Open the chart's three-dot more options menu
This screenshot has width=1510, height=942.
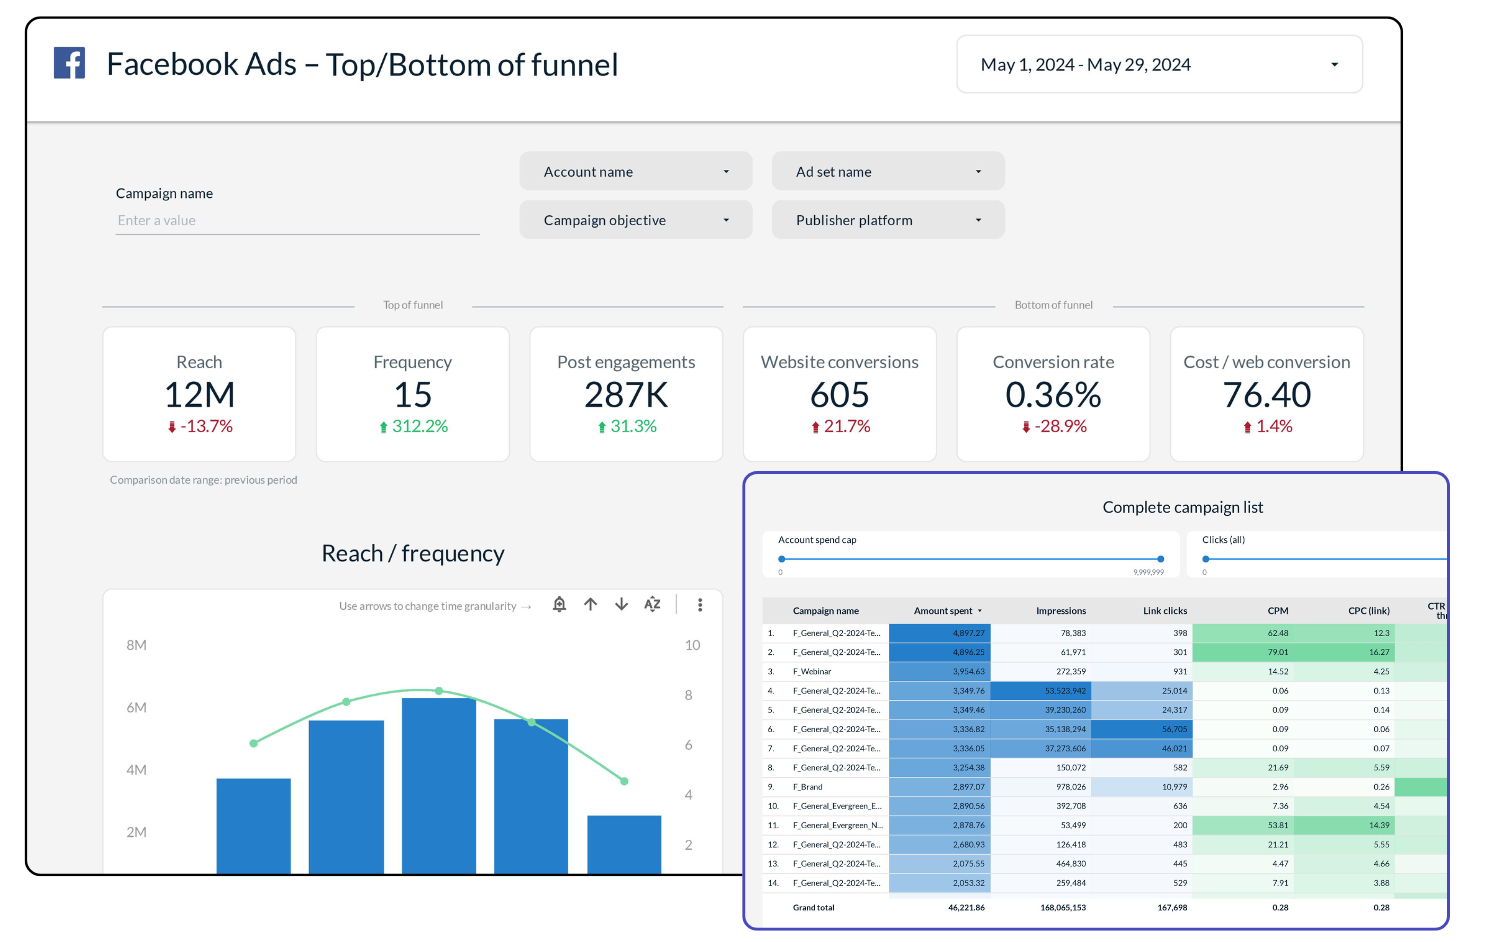pos(700,604)
